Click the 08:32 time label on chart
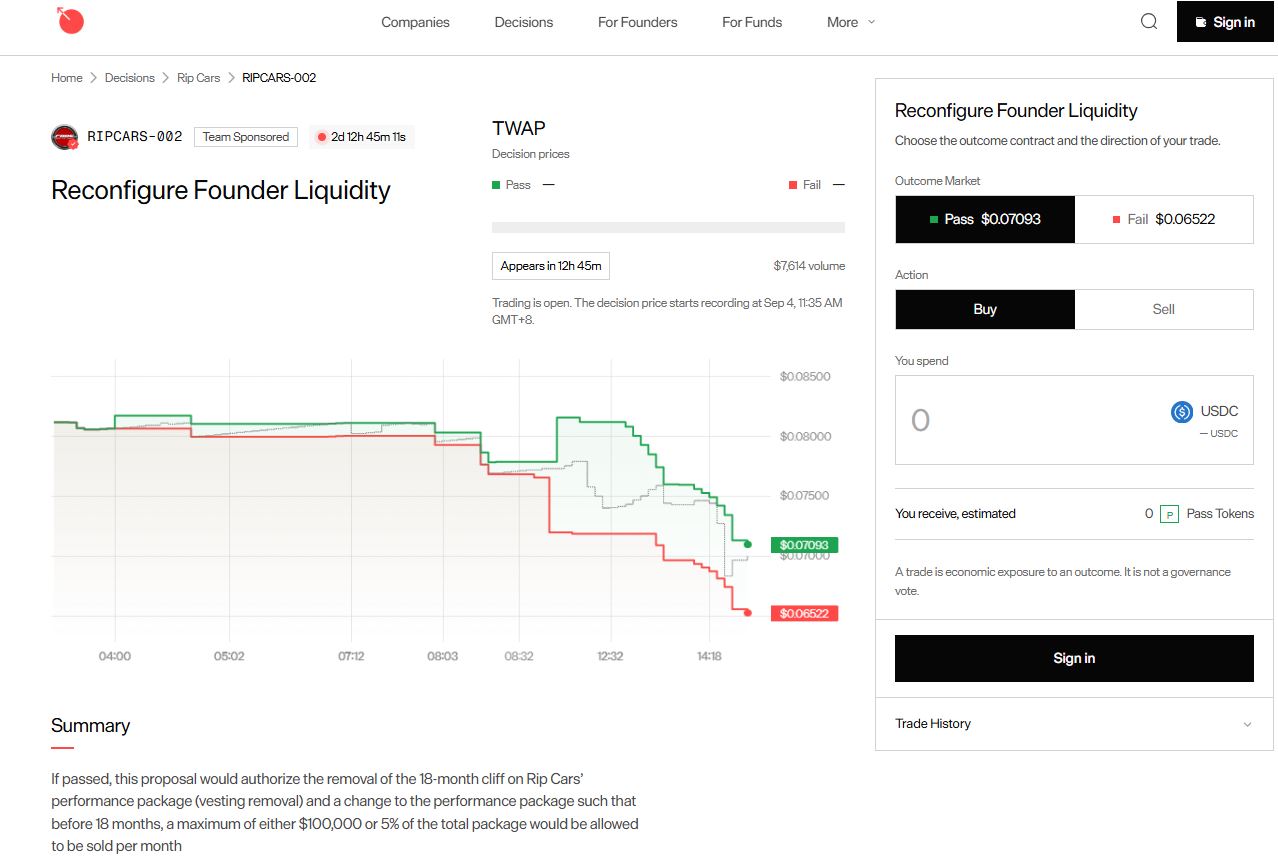This screenshot has width=1278, height=858. [x=519, y=656]
